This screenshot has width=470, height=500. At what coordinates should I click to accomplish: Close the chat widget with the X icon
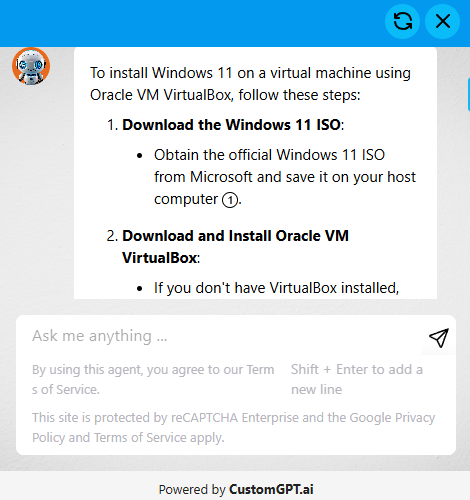click(x=443, y=21)
